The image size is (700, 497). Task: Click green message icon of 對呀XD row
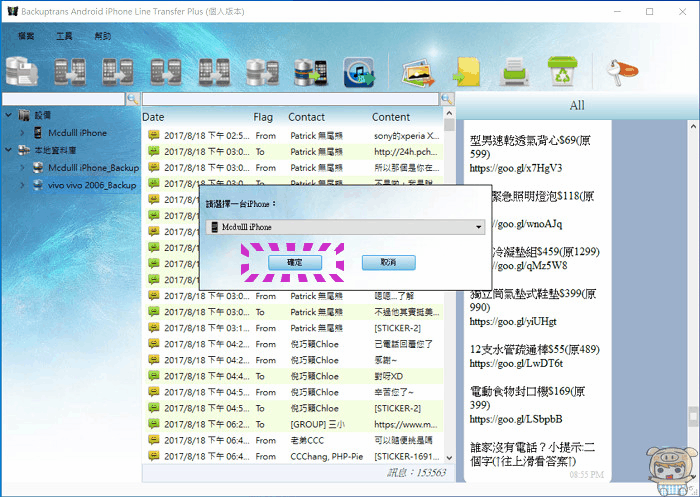point(154,376)
